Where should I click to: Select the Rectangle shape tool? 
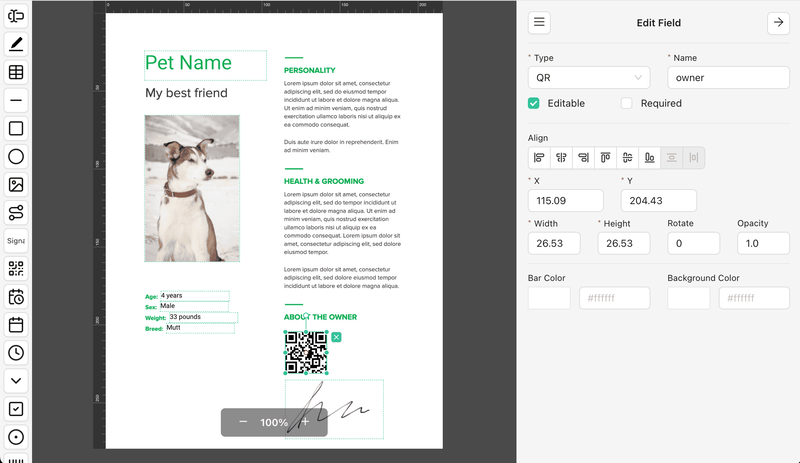coord(16,129)
